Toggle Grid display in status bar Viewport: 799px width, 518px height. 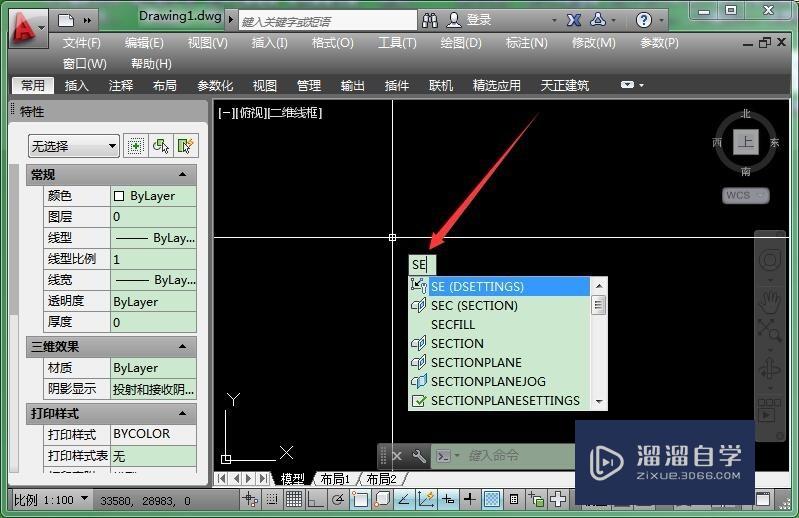click(x=294, y=500)
